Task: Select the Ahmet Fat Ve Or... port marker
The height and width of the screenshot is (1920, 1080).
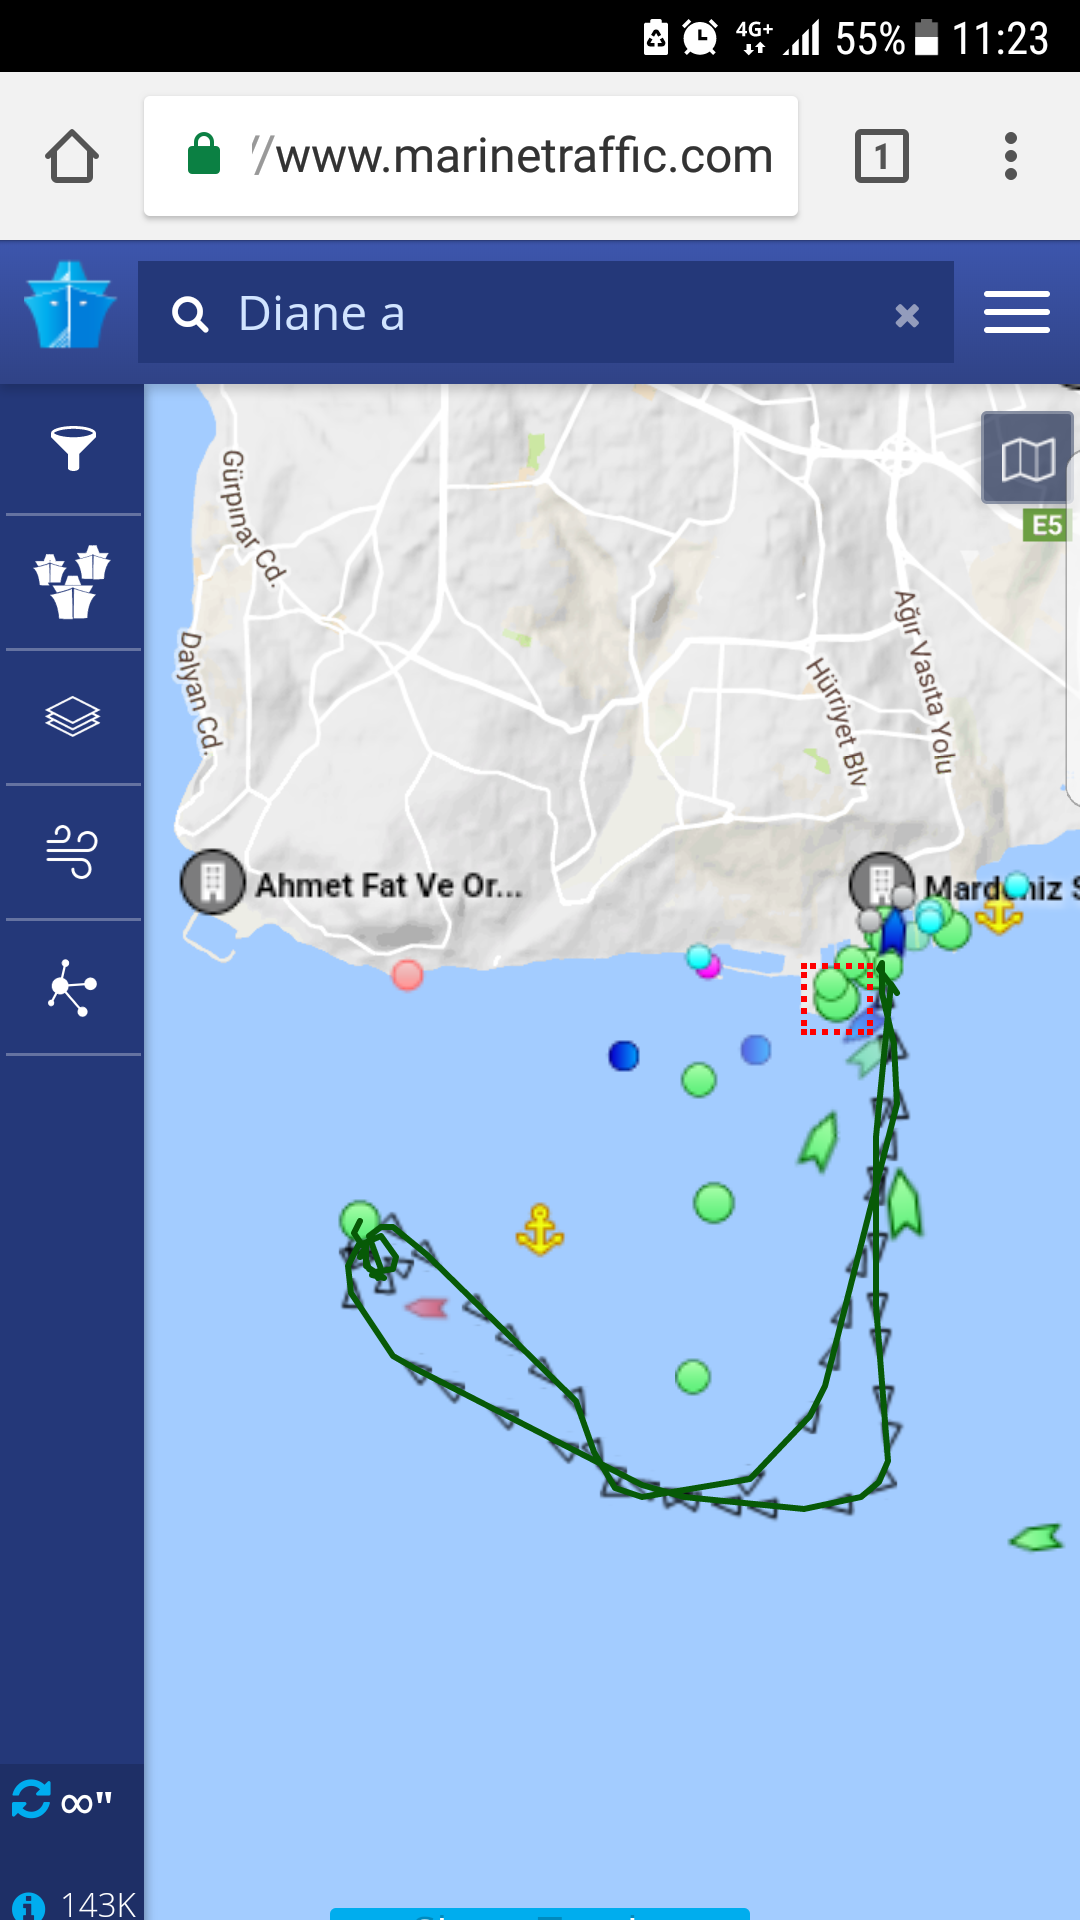Action: 213,882
